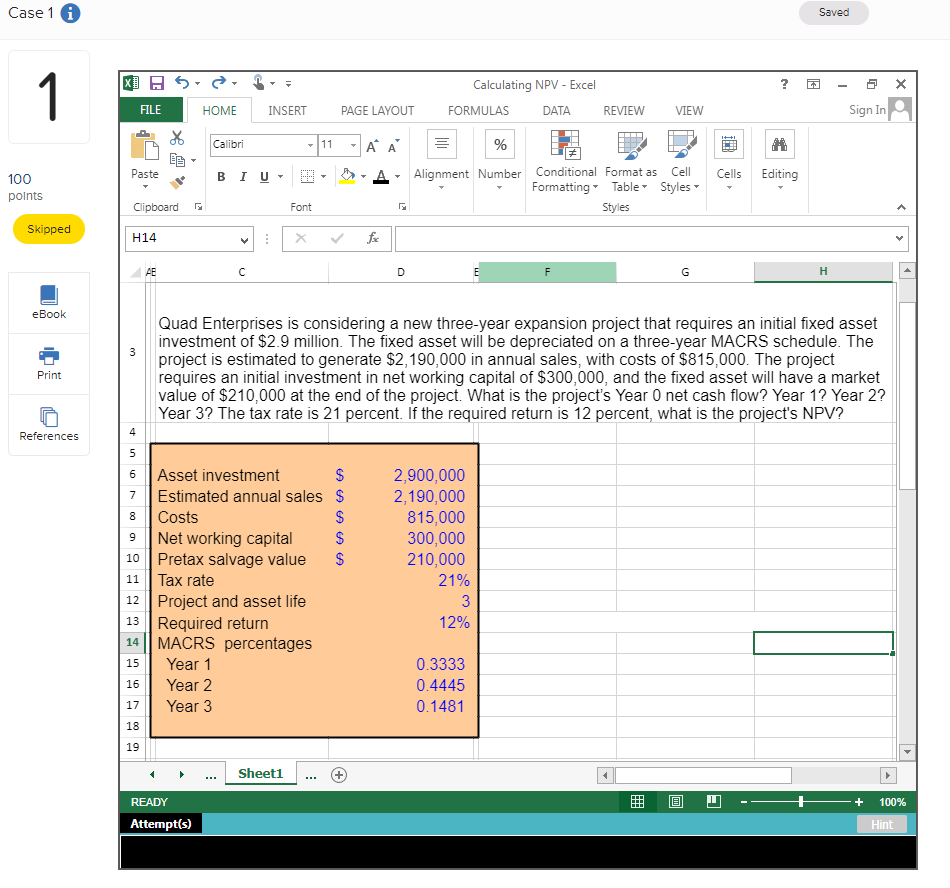Open the font size 11 dropdown
Viewport: 950px width, 888px height.
click(353, 145)
